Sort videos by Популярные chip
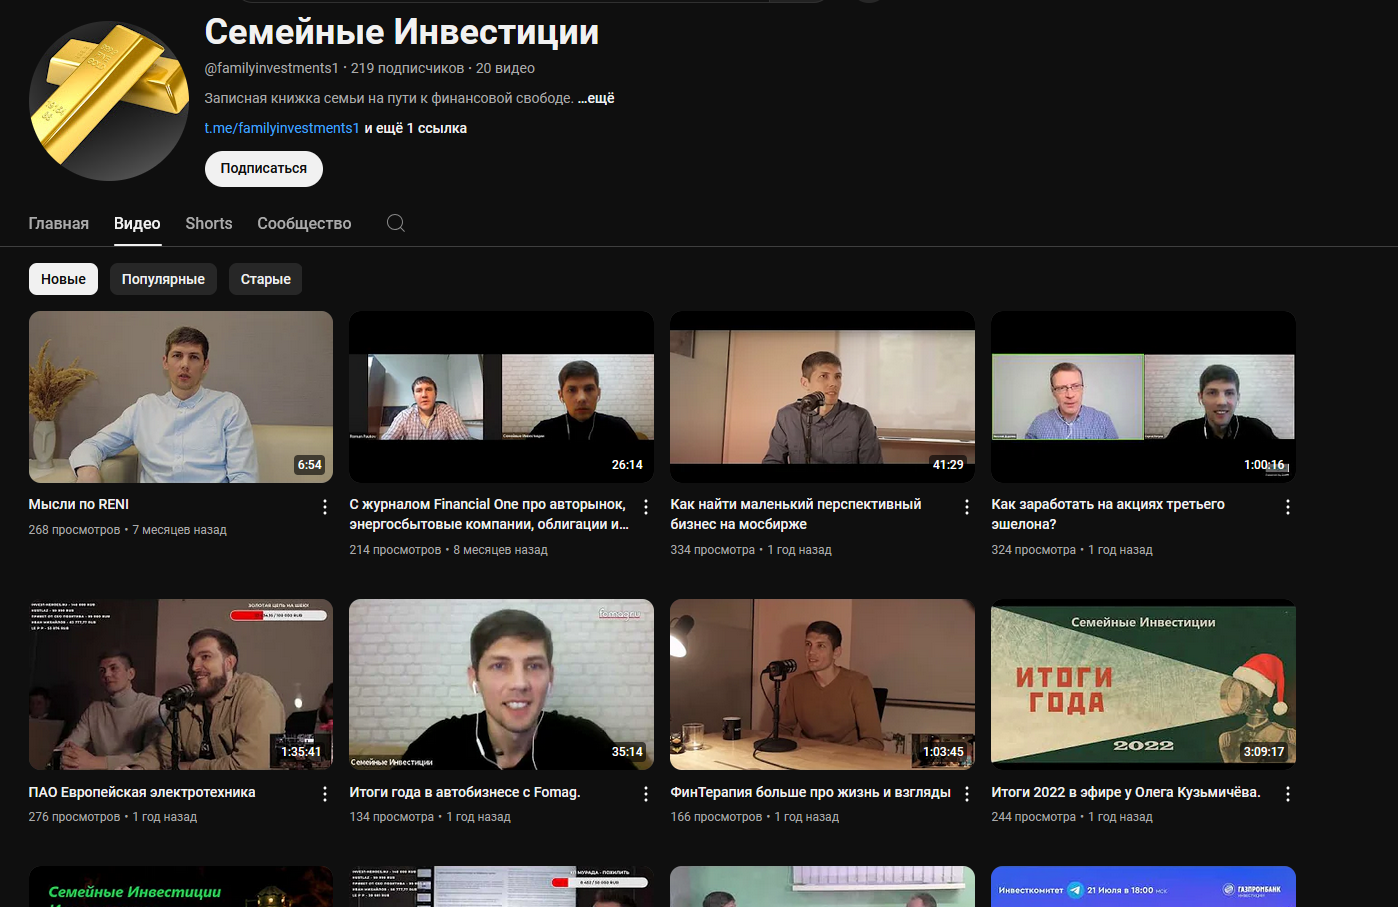This screenshot has height=907, width=1398. (x=163, y=279)
